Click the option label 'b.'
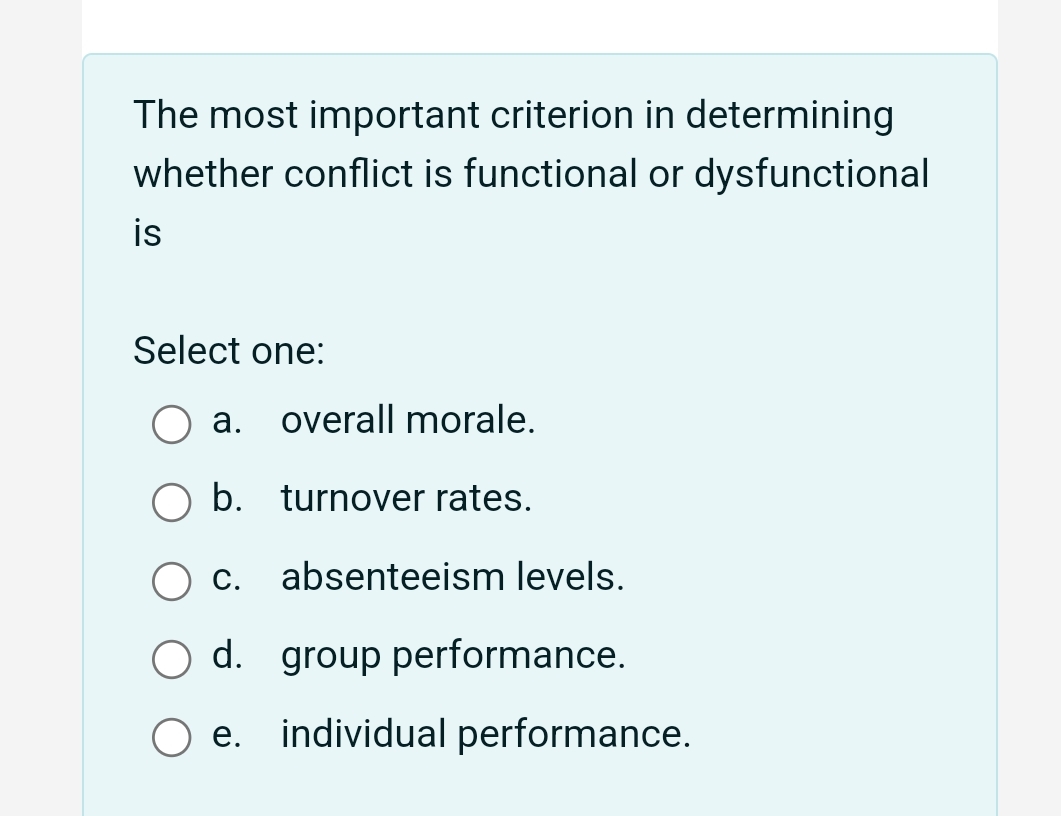This screenshot has height=816, width=1061. click(227, 499)
